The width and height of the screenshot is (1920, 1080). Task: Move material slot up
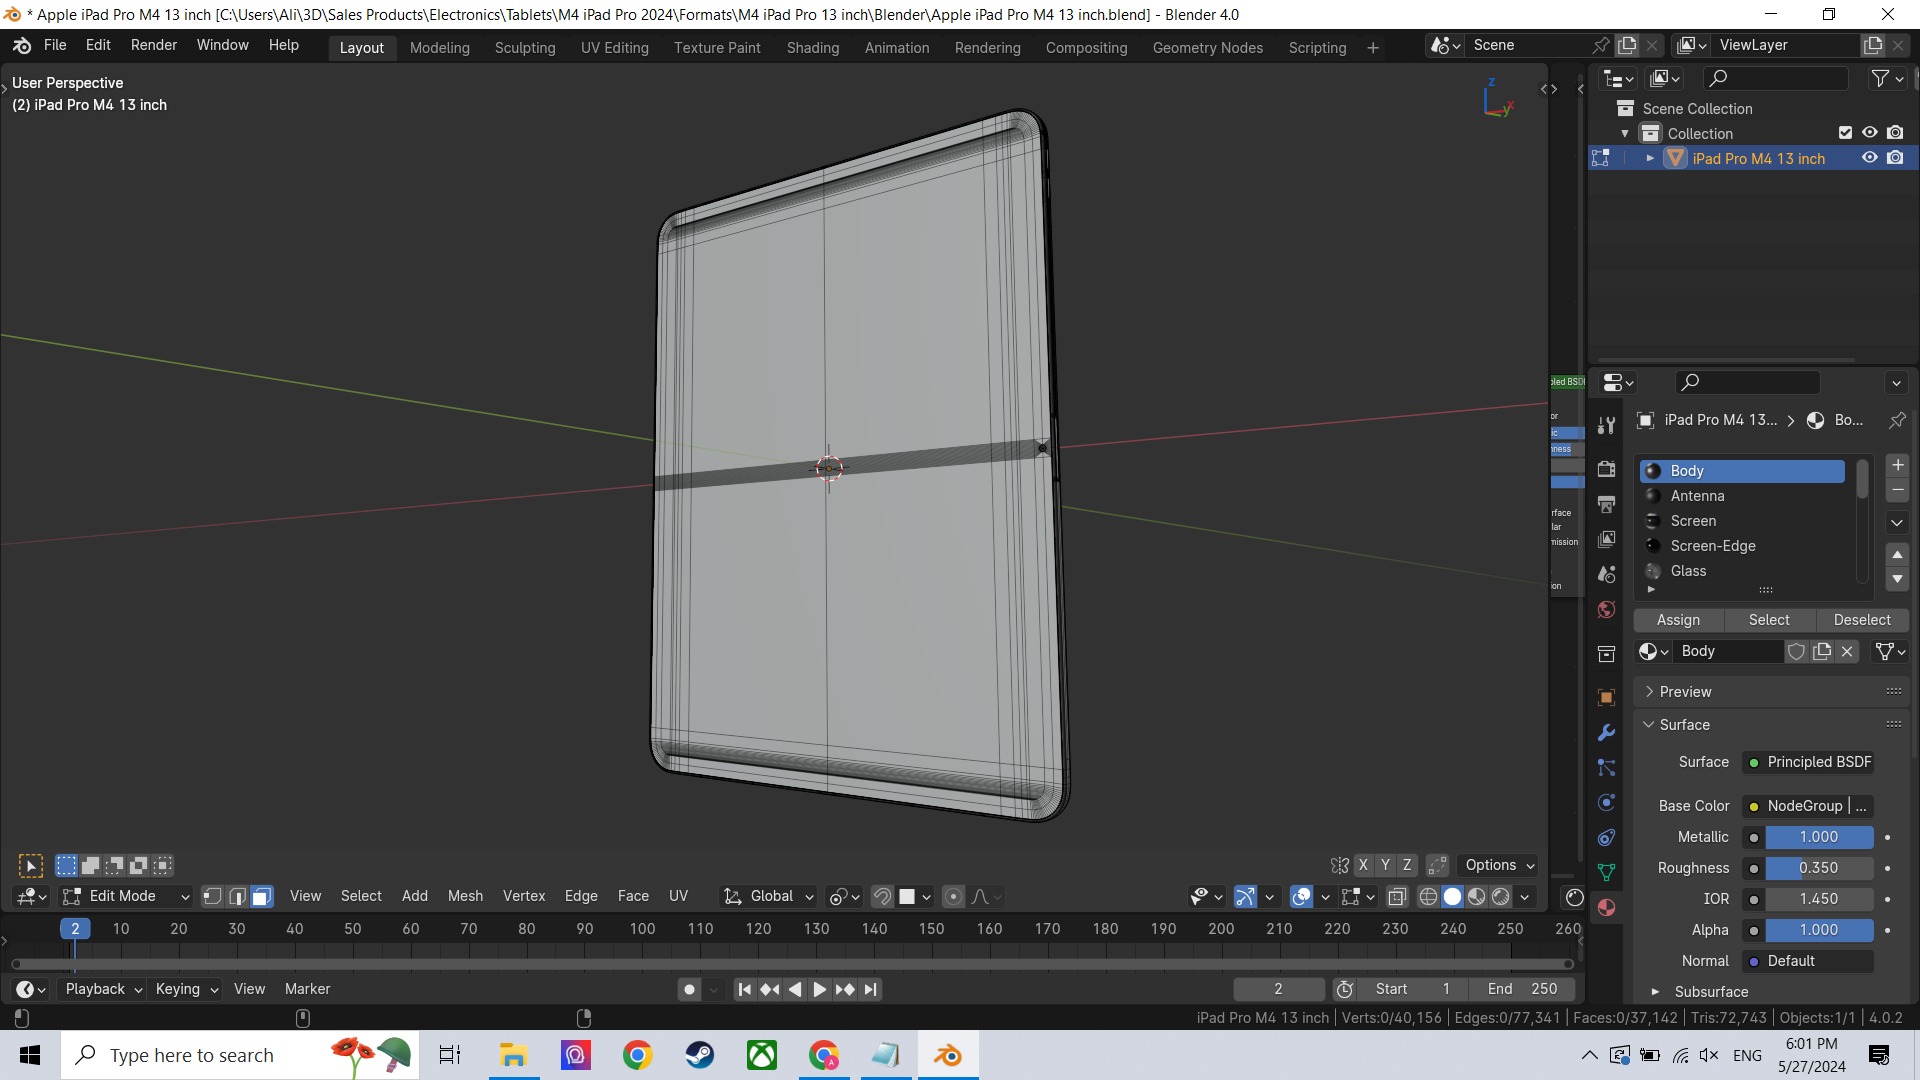point(1897,554)
